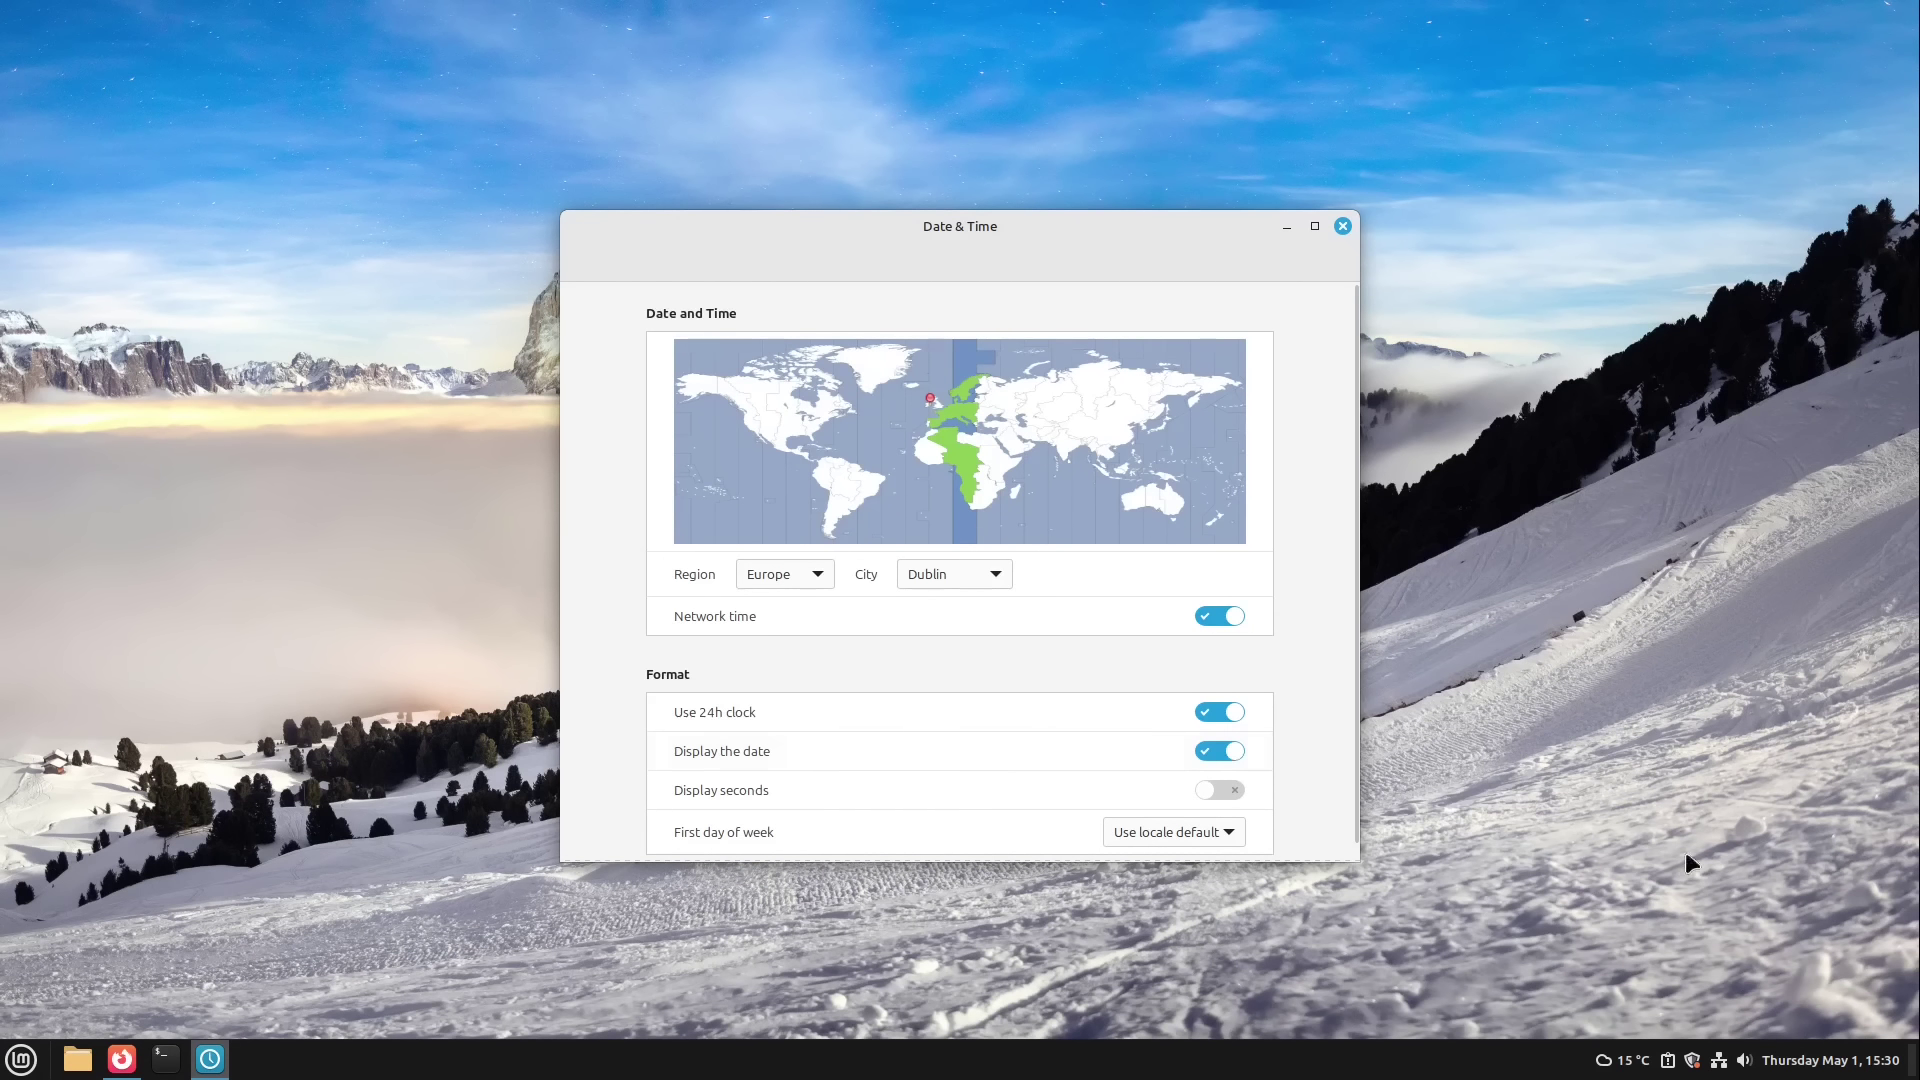1920x1080 pixels.
Task: Open the Linux Mint menu
Action: pyautogui.click(x=21, y=1060)
